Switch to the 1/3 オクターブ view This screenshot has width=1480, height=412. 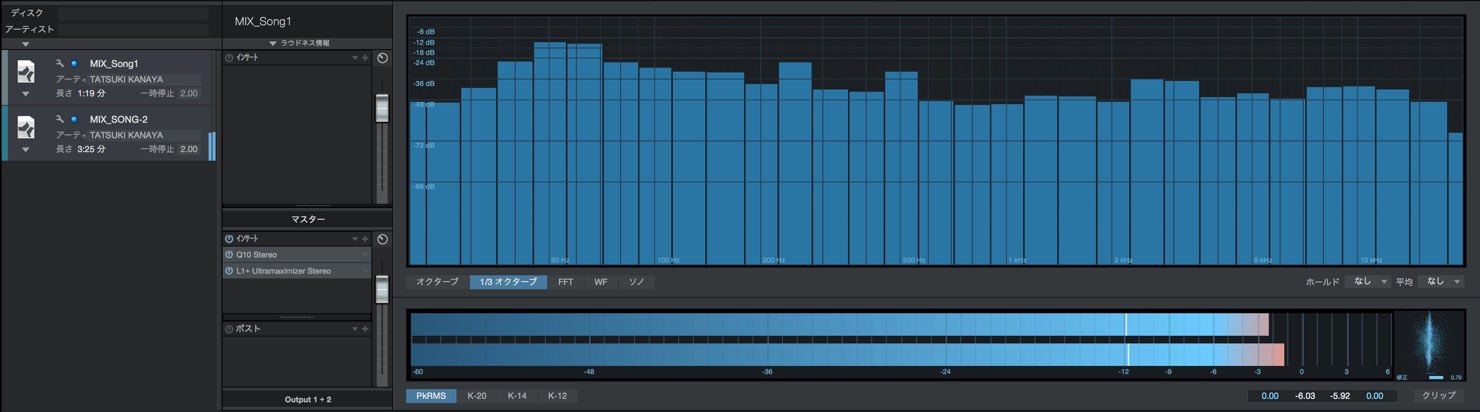pos(508,282)
